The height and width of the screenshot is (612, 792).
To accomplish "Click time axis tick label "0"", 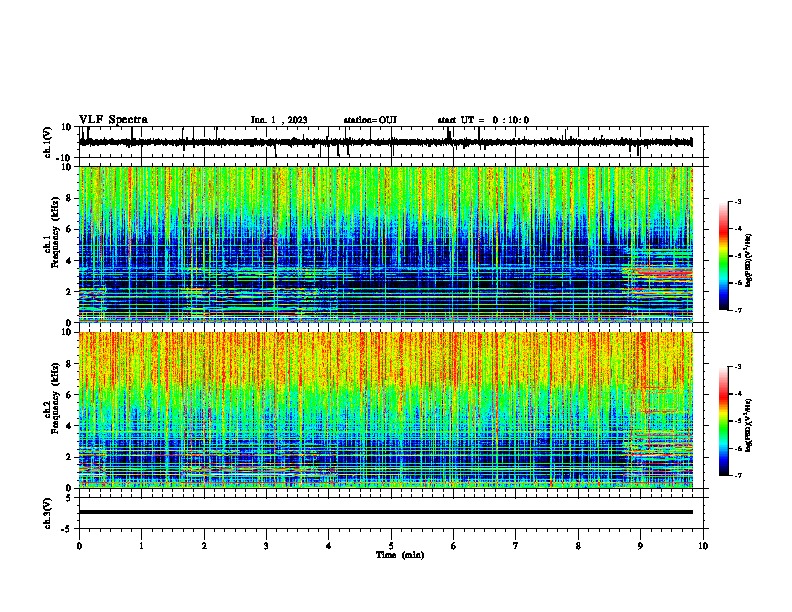I will point(79,546).
